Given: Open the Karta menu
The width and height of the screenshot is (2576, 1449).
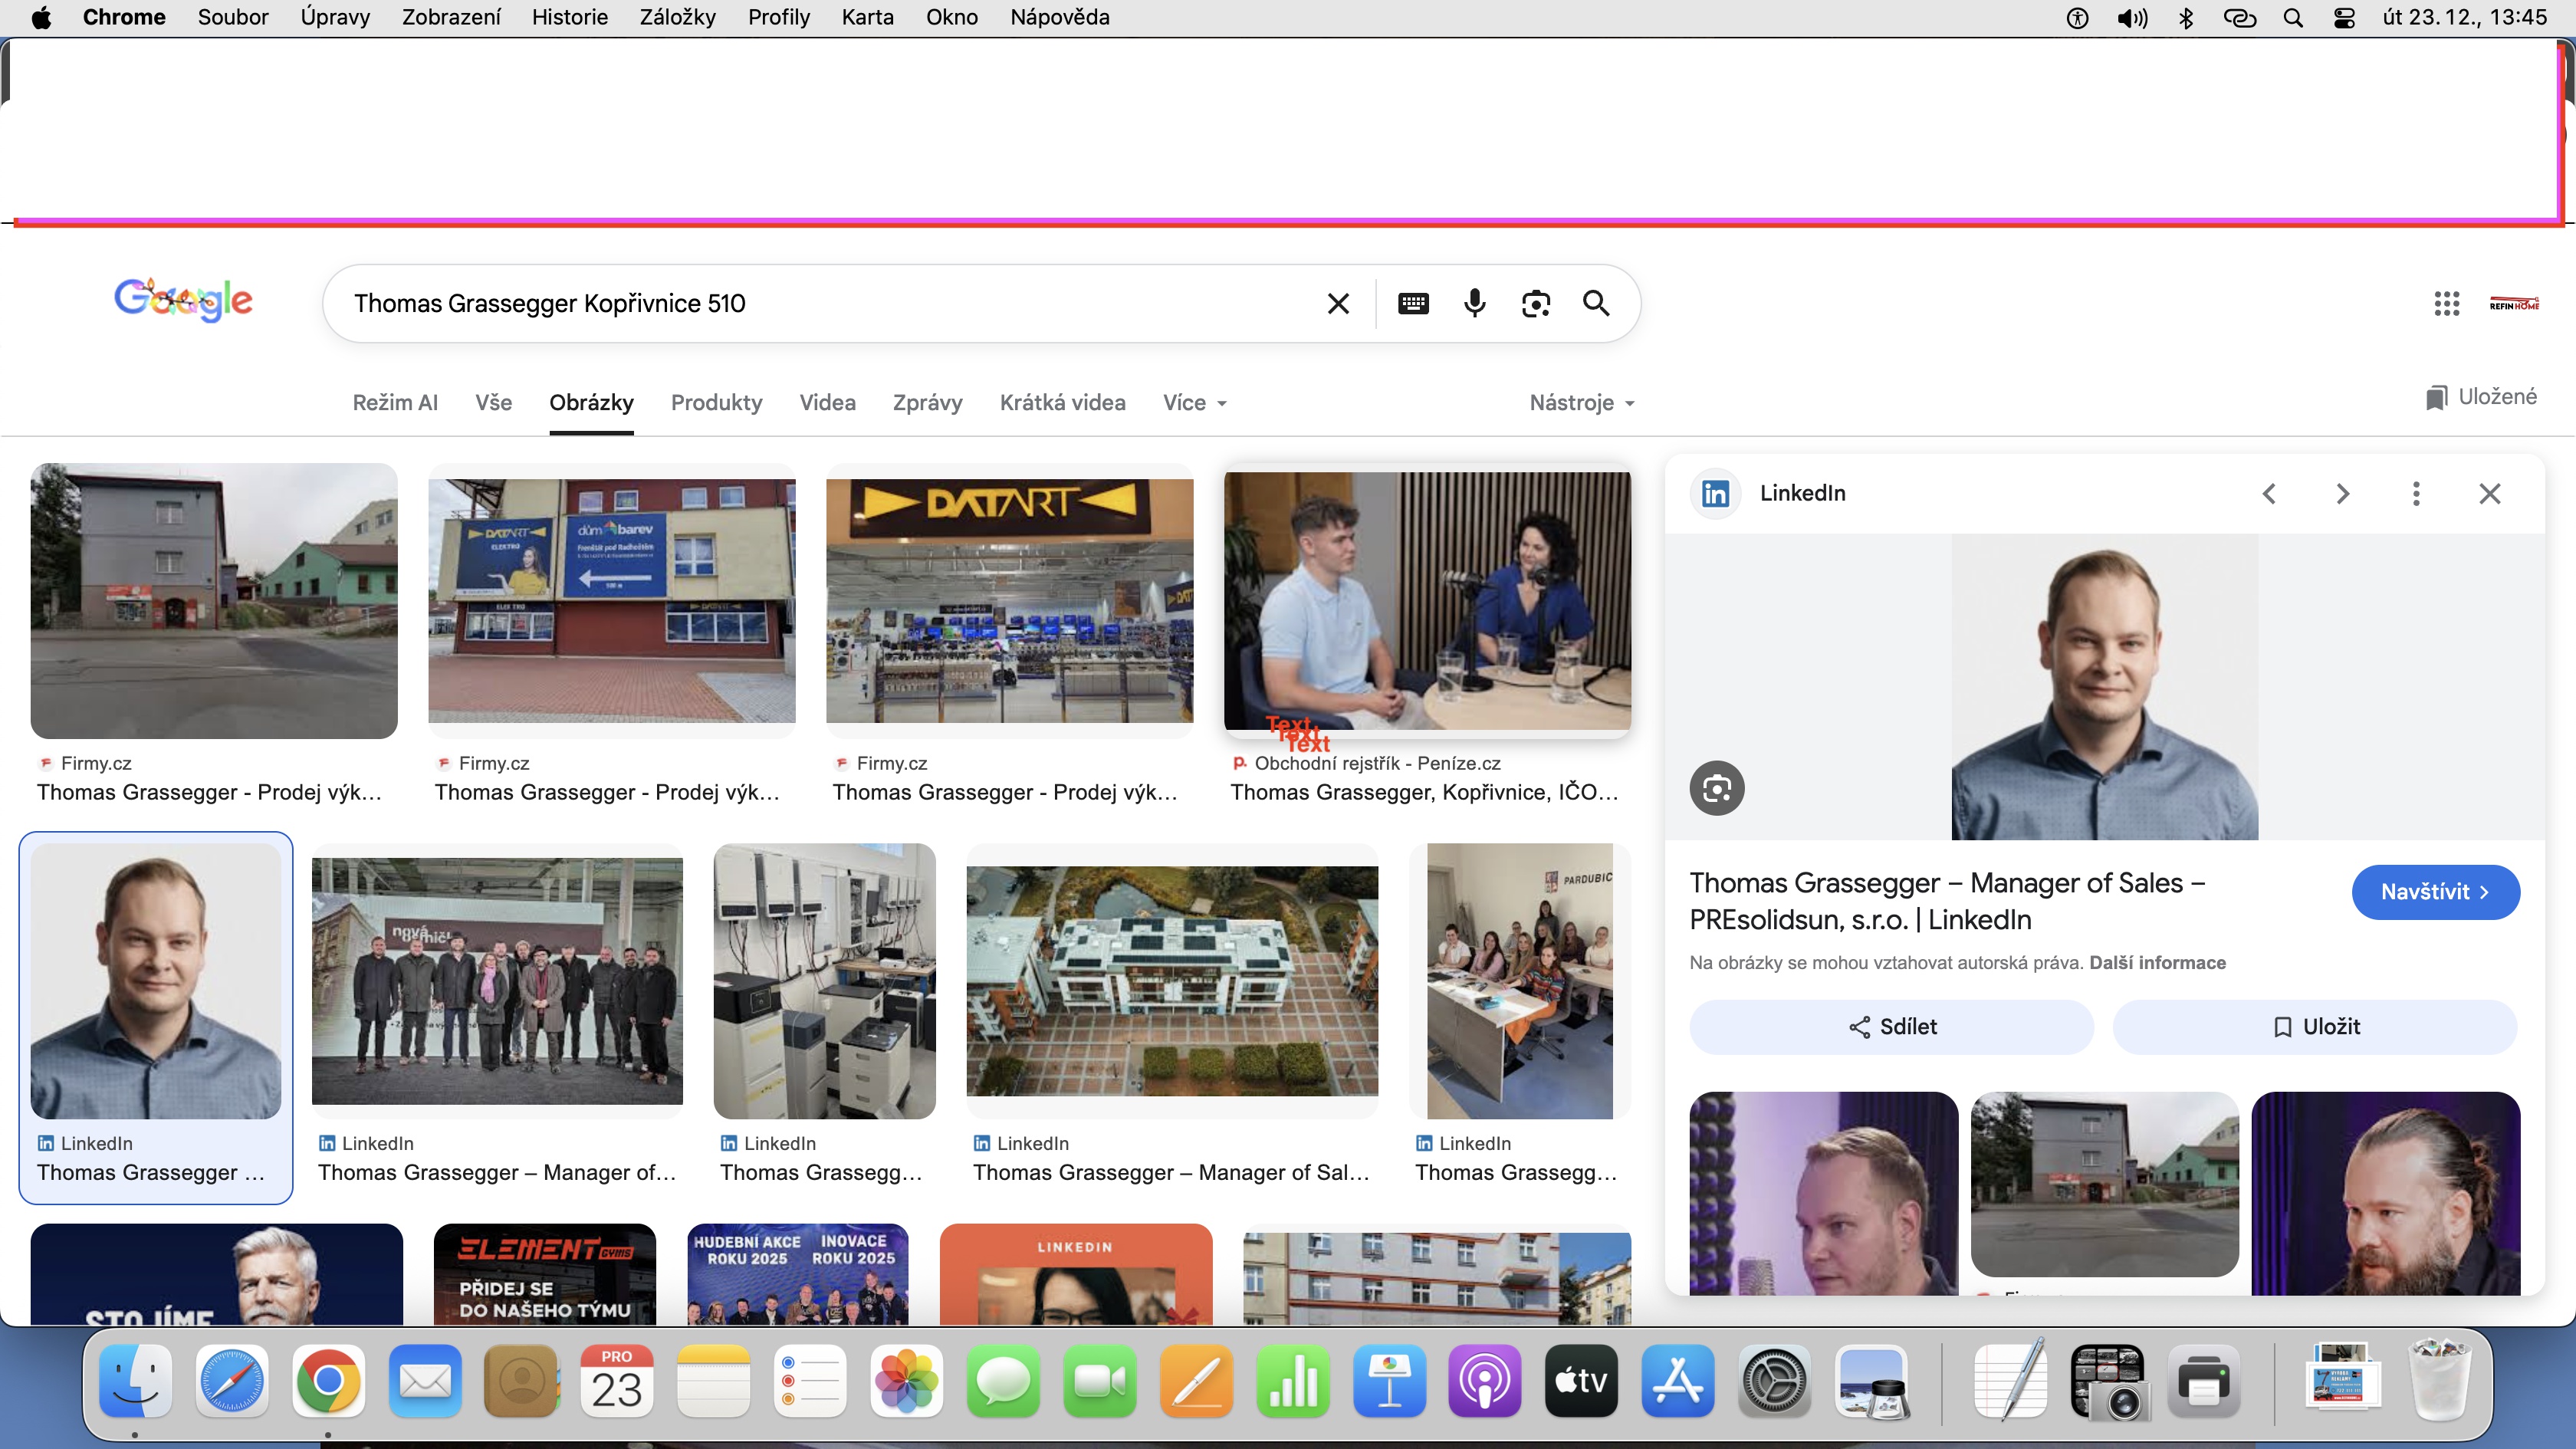Looking at the screenshot, I should [x=867, y=17].
